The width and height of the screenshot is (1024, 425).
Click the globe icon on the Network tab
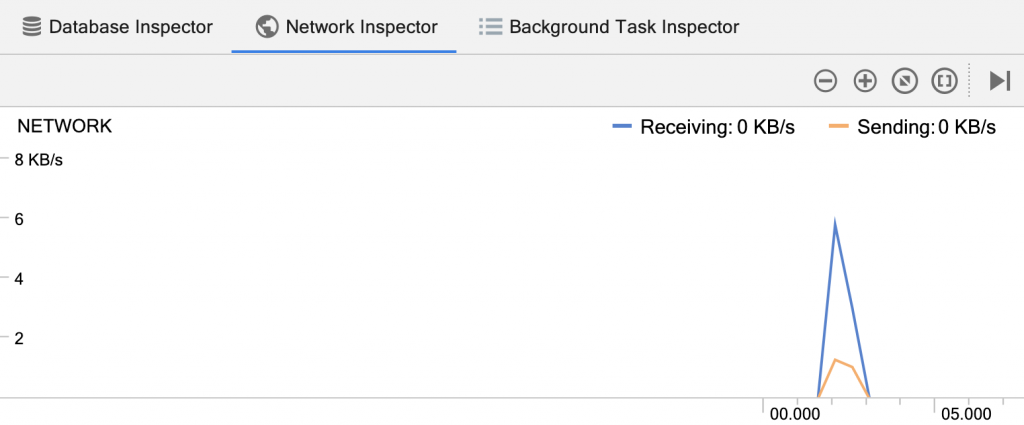tap(266, 27)
